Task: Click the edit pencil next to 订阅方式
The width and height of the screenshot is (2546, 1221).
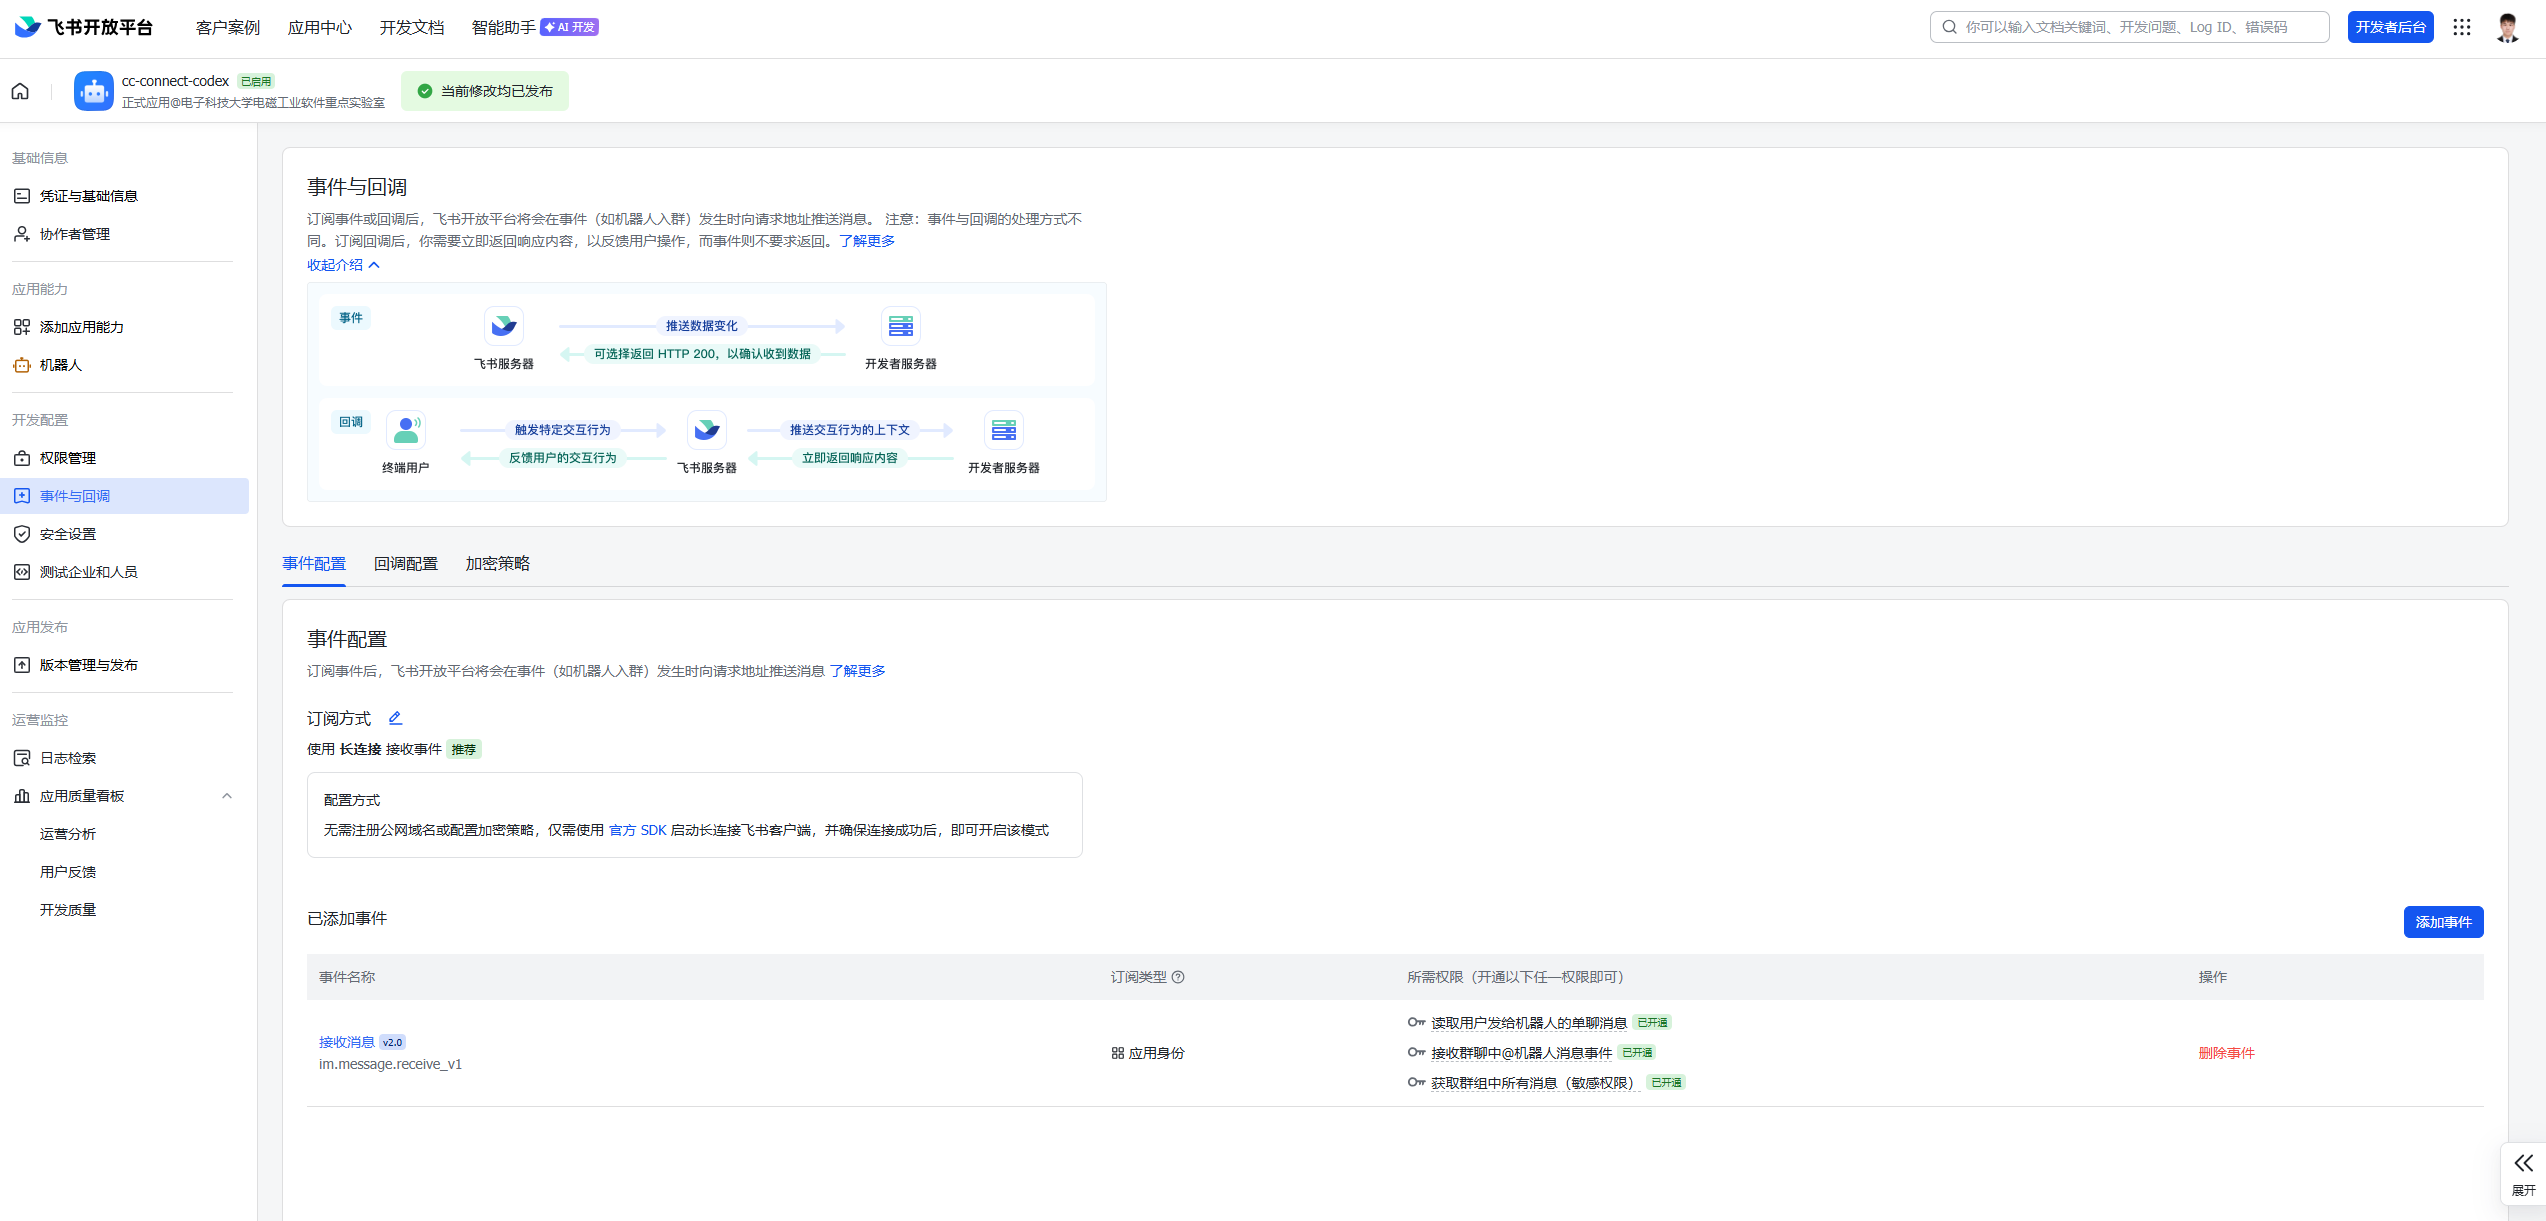Action: pos(395,718)
